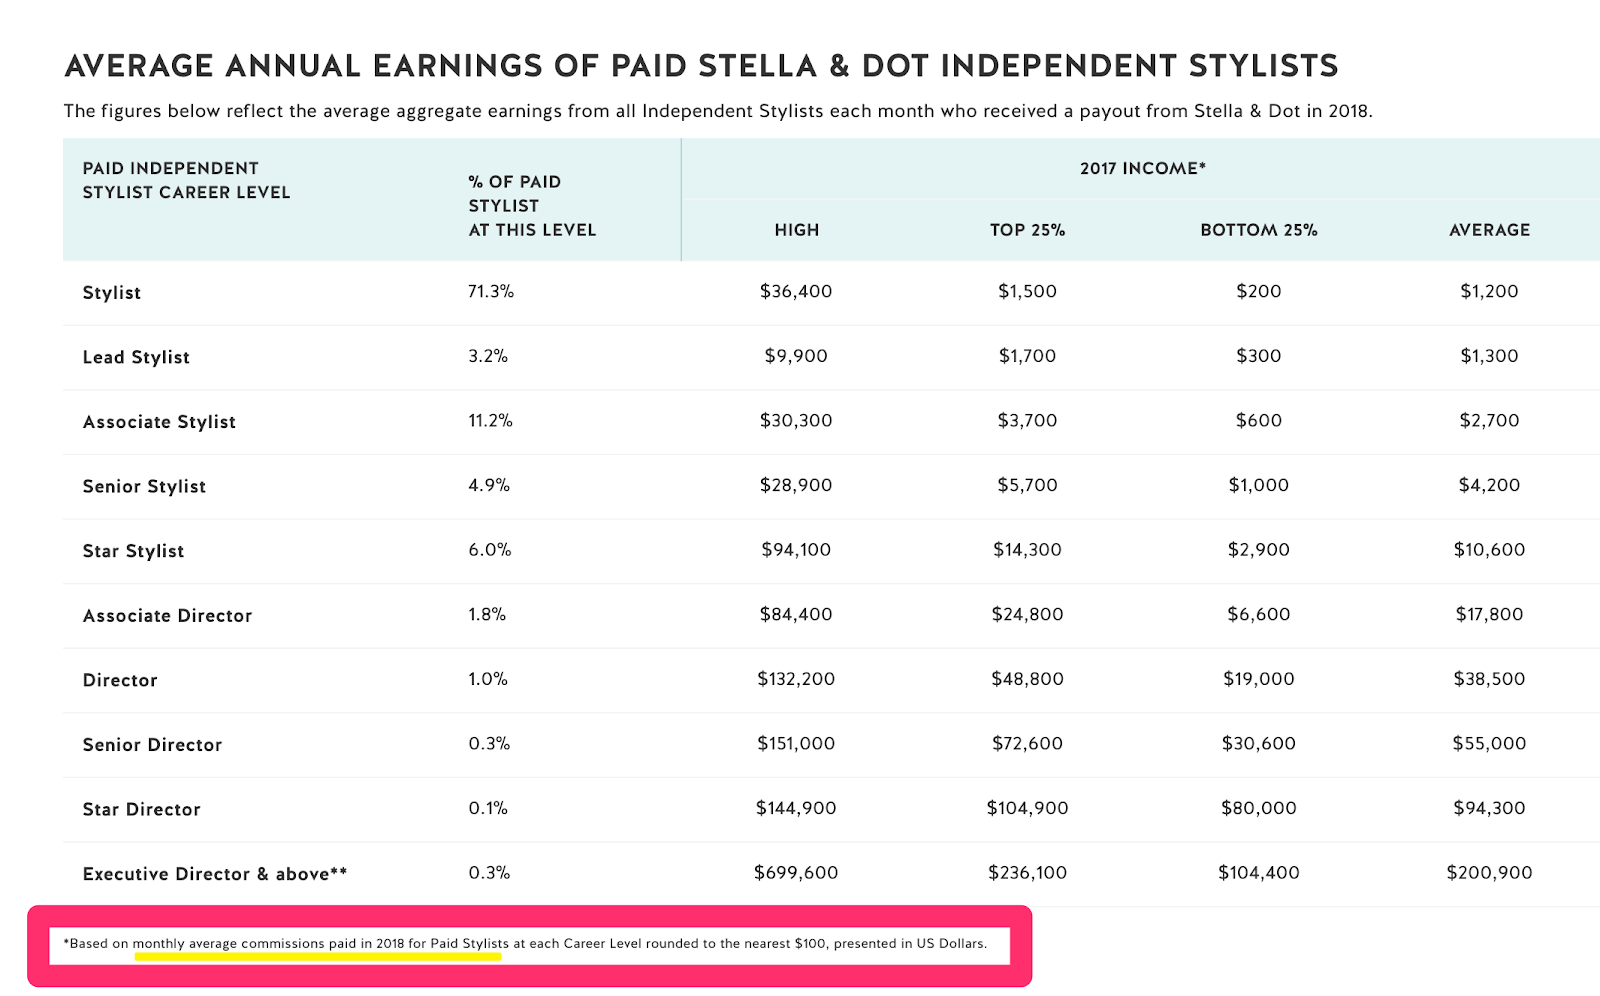Click the $151,000 high income cell

click(796, 744)
